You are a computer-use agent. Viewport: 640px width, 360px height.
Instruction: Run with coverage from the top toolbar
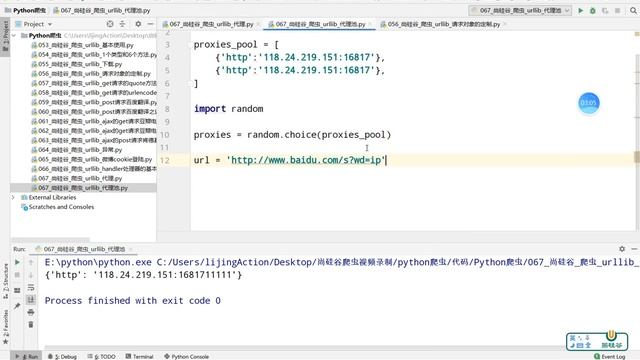pos(605,11)
